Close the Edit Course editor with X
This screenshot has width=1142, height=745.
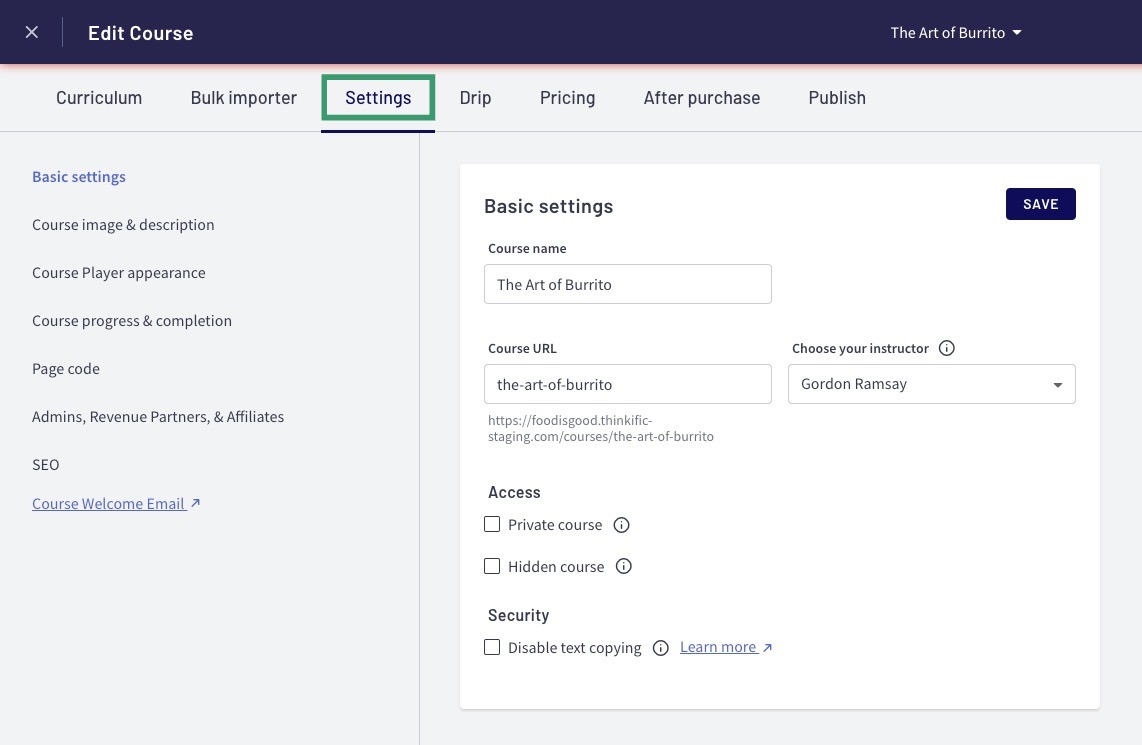pyautogui.click(x=32, y=32)
